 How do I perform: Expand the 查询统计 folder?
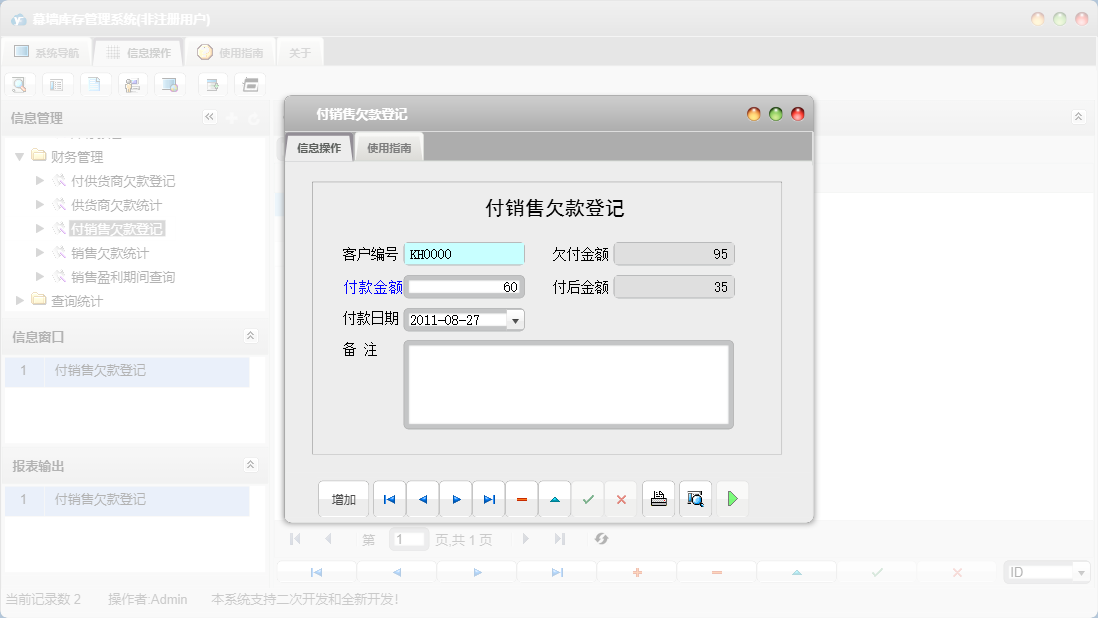point(18,299)
